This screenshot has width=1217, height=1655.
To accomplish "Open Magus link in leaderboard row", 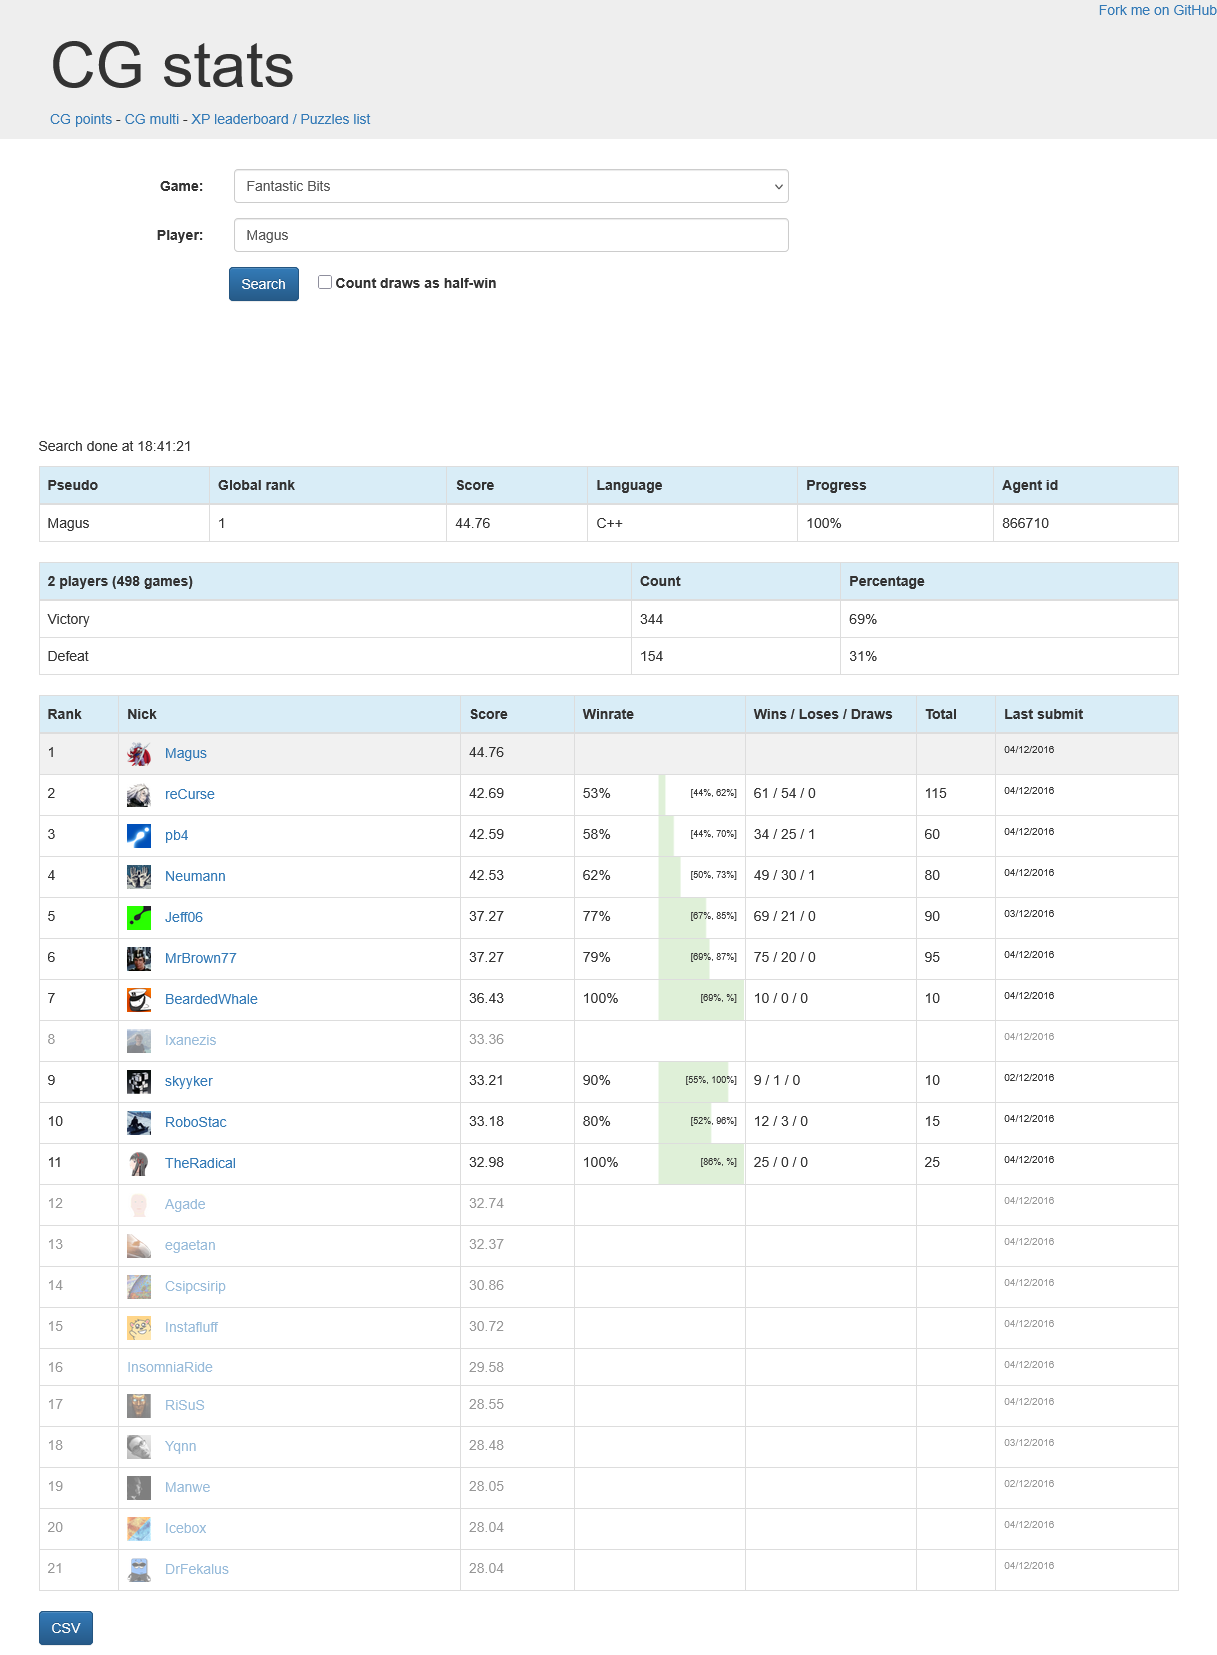I will [x=186, y=753].
